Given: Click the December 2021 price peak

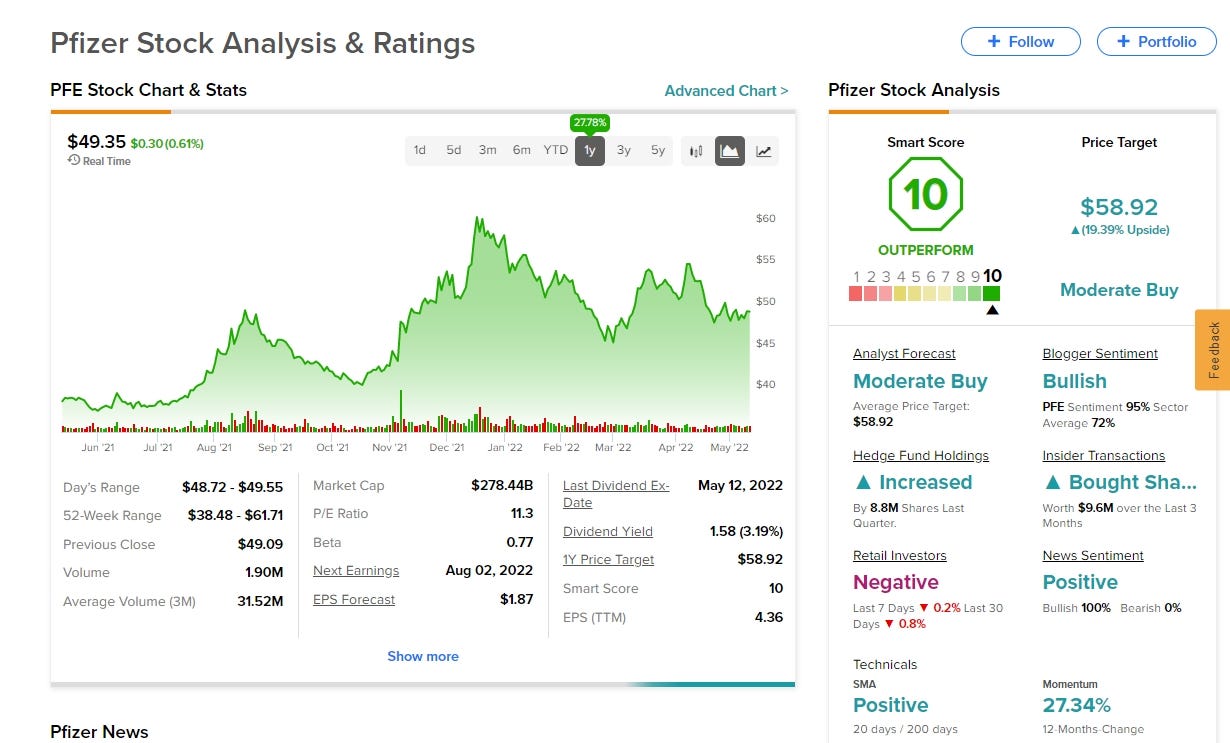Looking at the screenshot, I should click(x=479, y=219).
